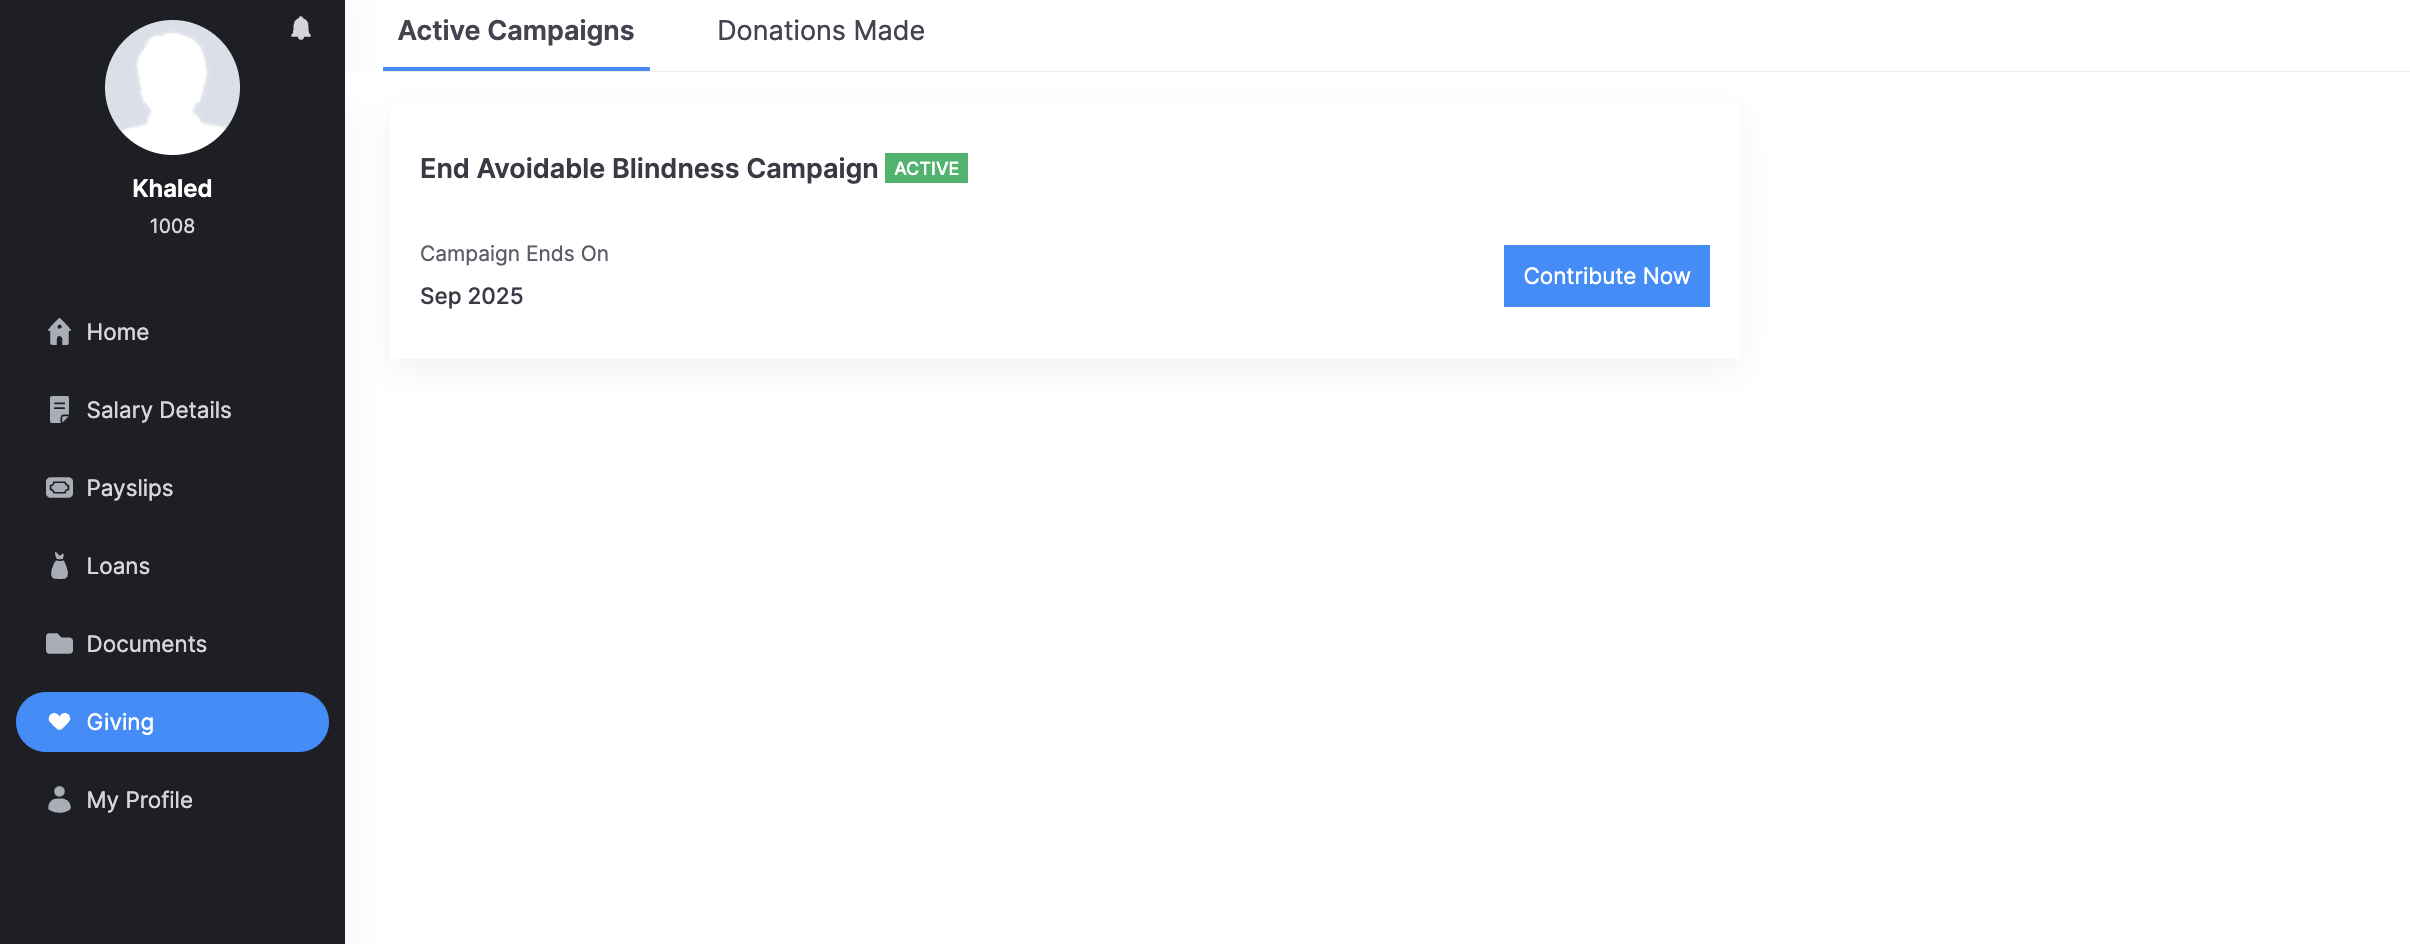This screenshot has height=944, width=2410.
Task: Switch to the Active Campaigns tab
Action: coord(516,32)
